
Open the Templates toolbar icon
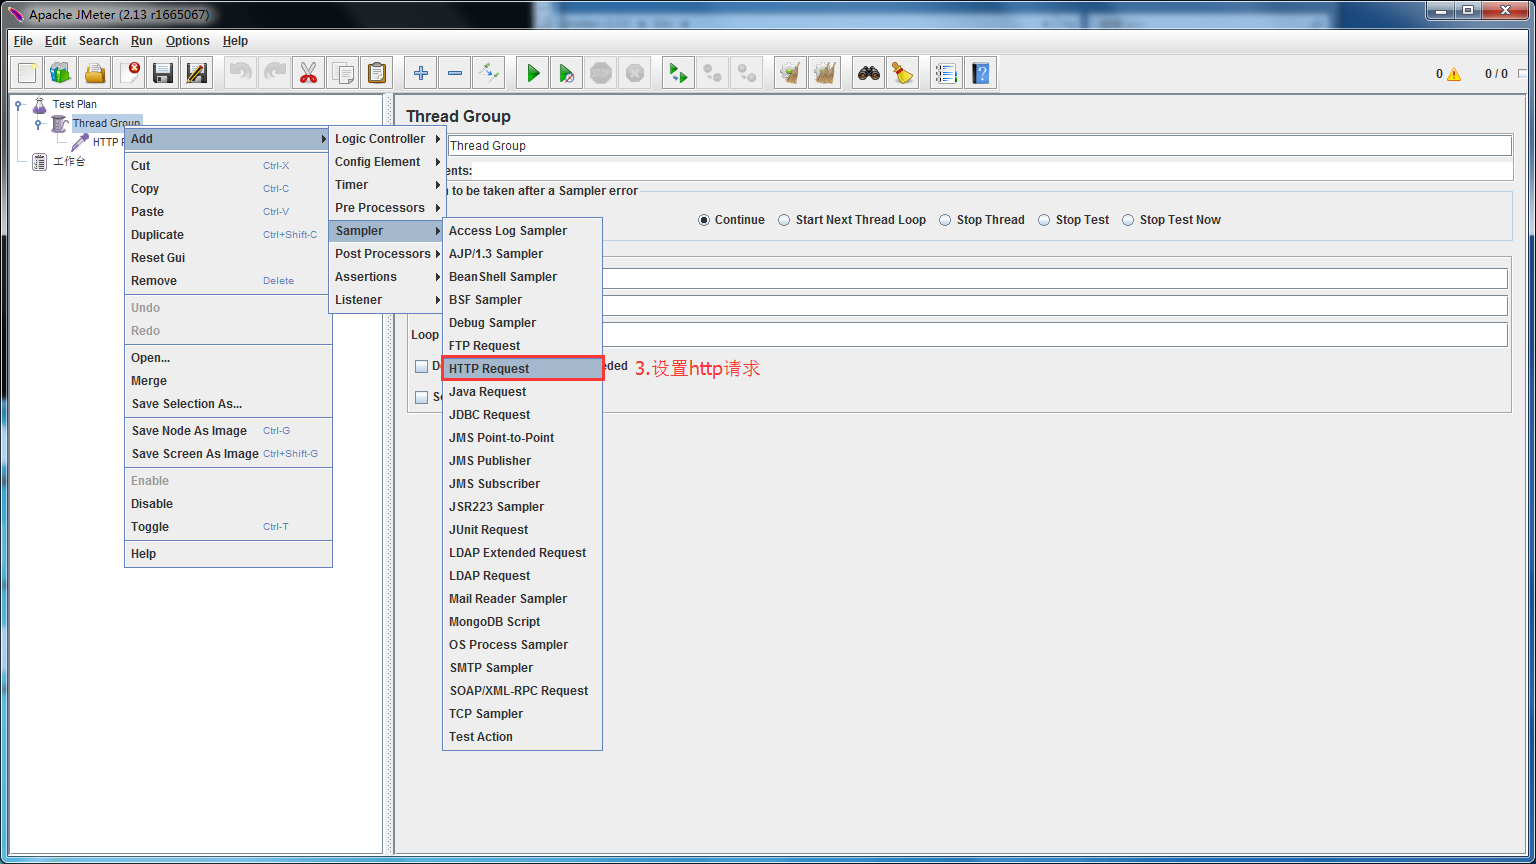pyautogui.click(x=61, y=73)
